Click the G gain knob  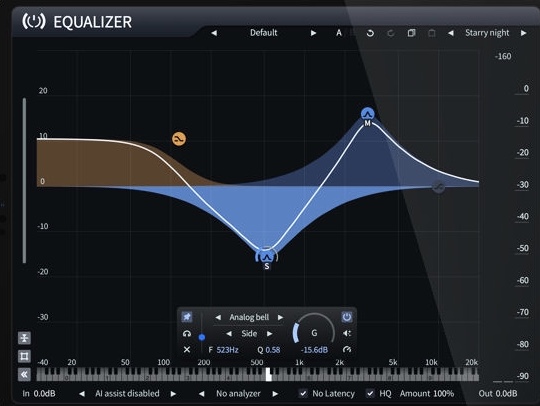314,333
